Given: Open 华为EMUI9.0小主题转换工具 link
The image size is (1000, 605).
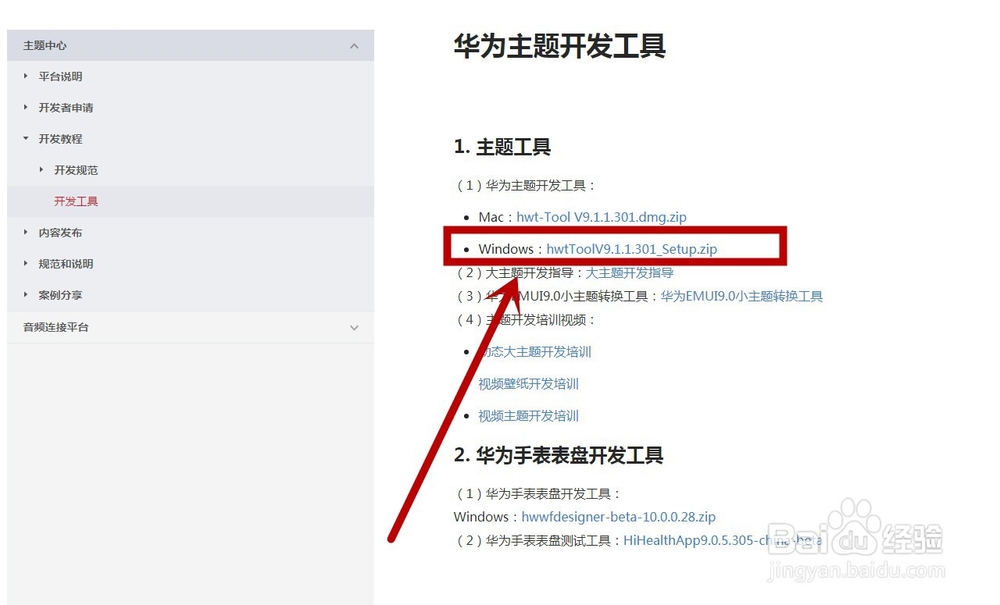Looking at the screenshot, I should (742, 296).
